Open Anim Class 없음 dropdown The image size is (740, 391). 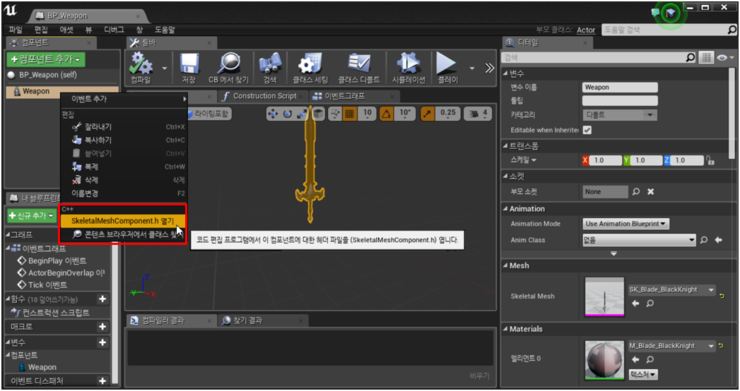pos(639,240)
